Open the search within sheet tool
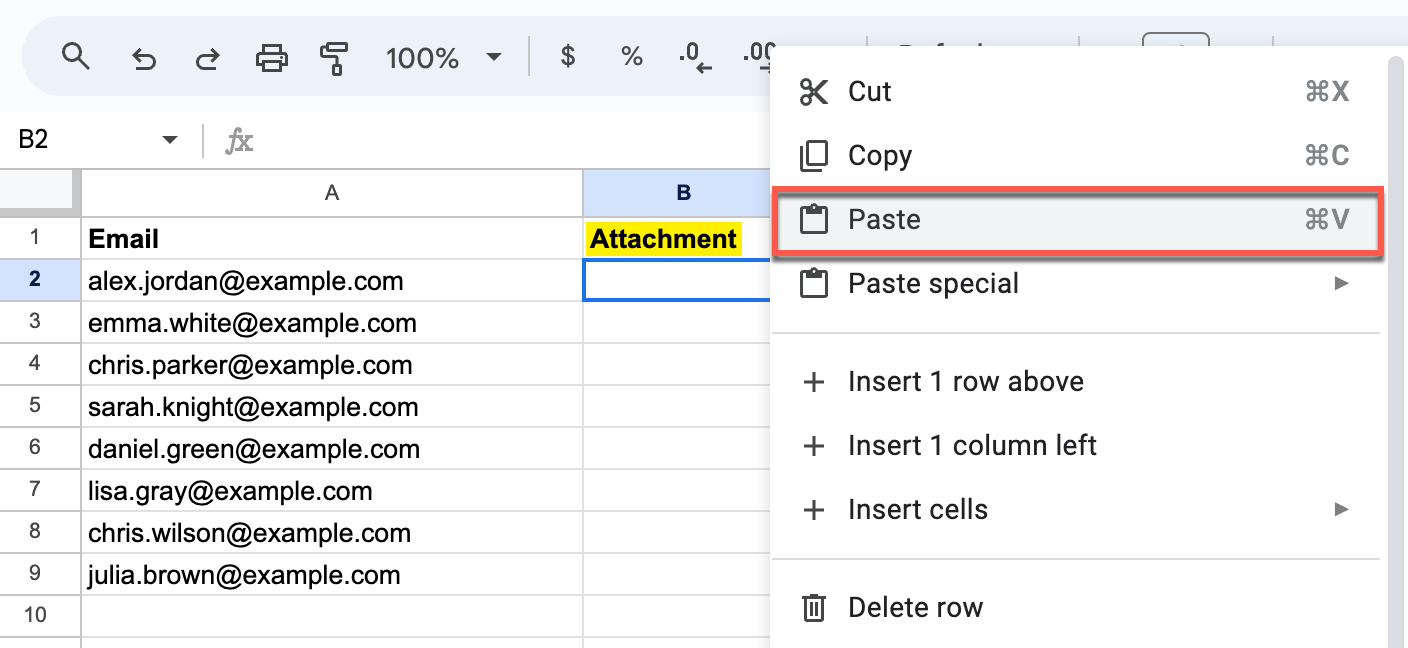The height and width of the screenshot is (648, 1408). [x=76, y=57]
